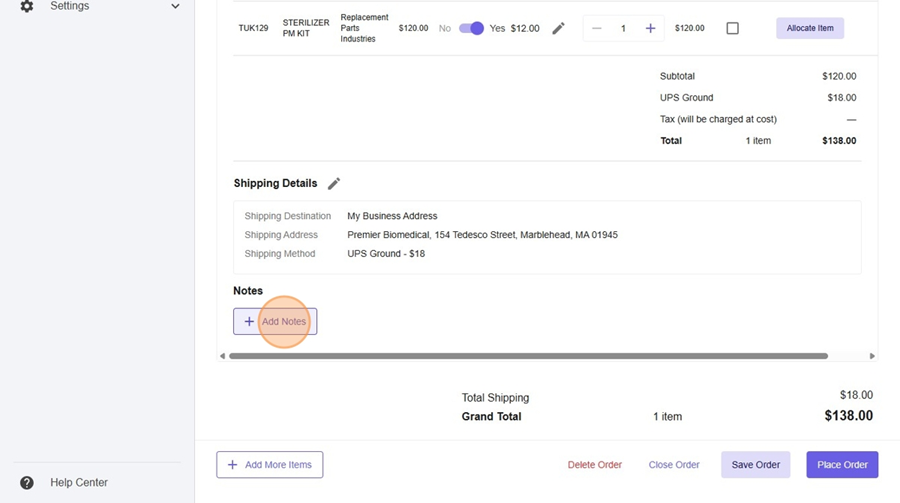Click the horizontal scrollbar right arrow

tap(872, 356)
